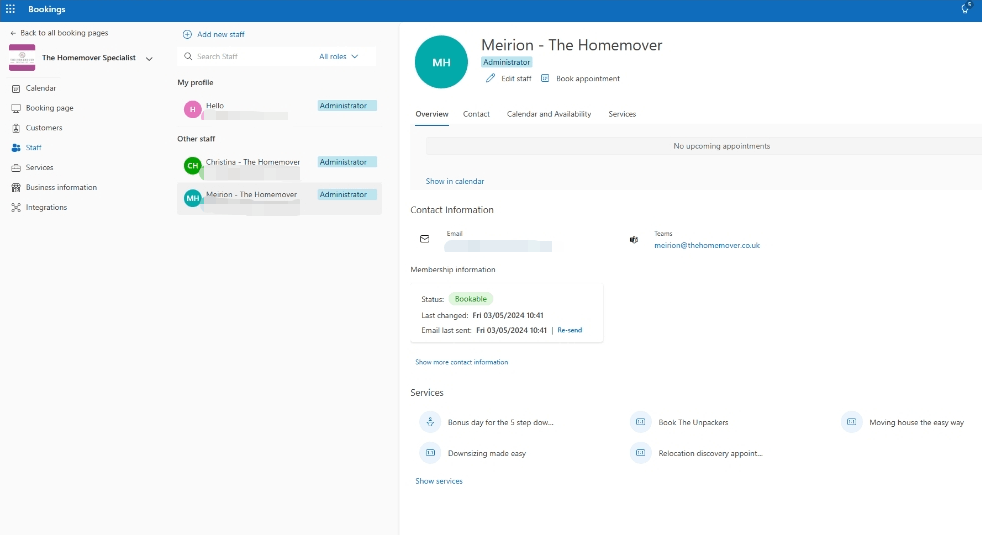Viewport: 982px width, 535px height.
Task: Open the Business information sidebar icon
Action: [16, 187]
